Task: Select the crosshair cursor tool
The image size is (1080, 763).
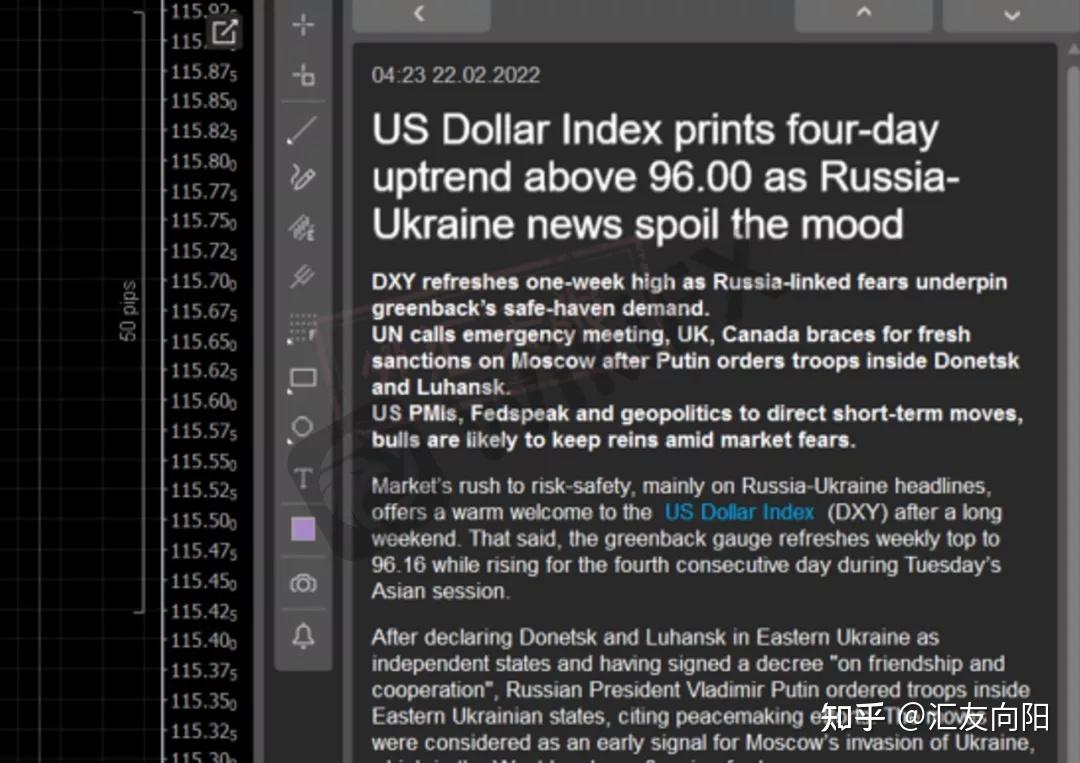Action: click(303, 25)
